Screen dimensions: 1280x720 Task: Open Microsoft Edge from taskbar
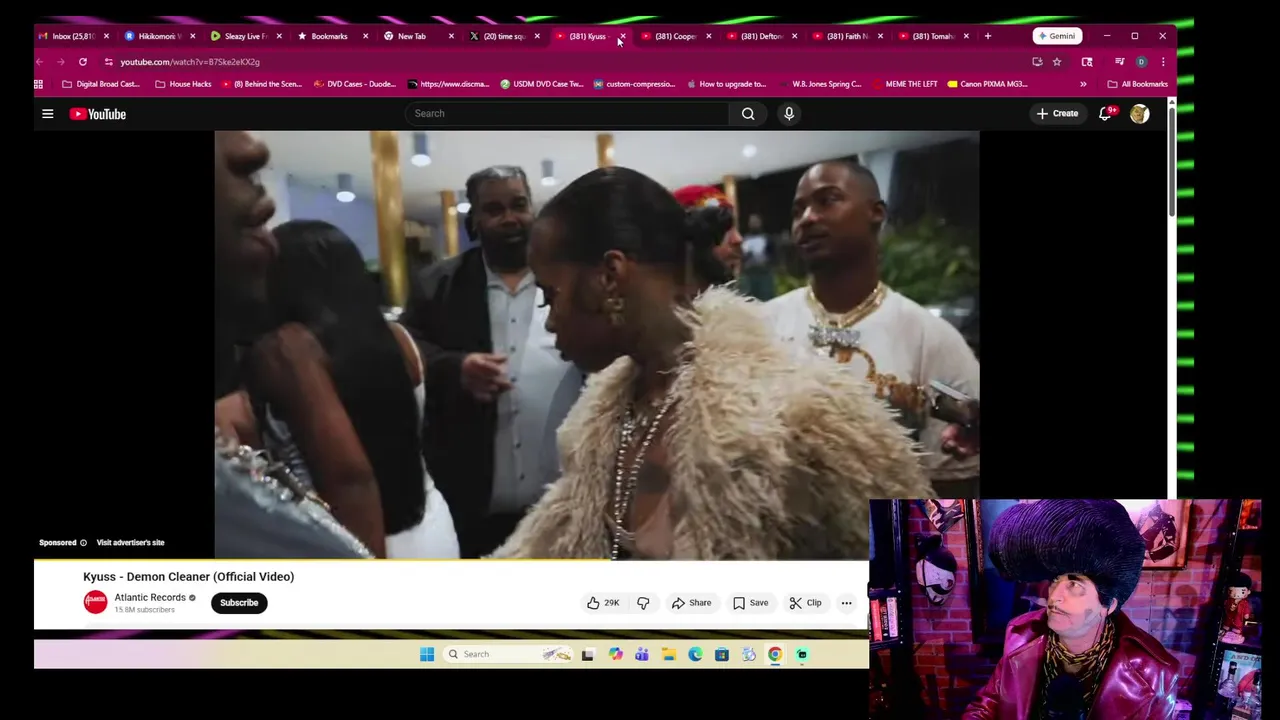[x=695, y=654]
